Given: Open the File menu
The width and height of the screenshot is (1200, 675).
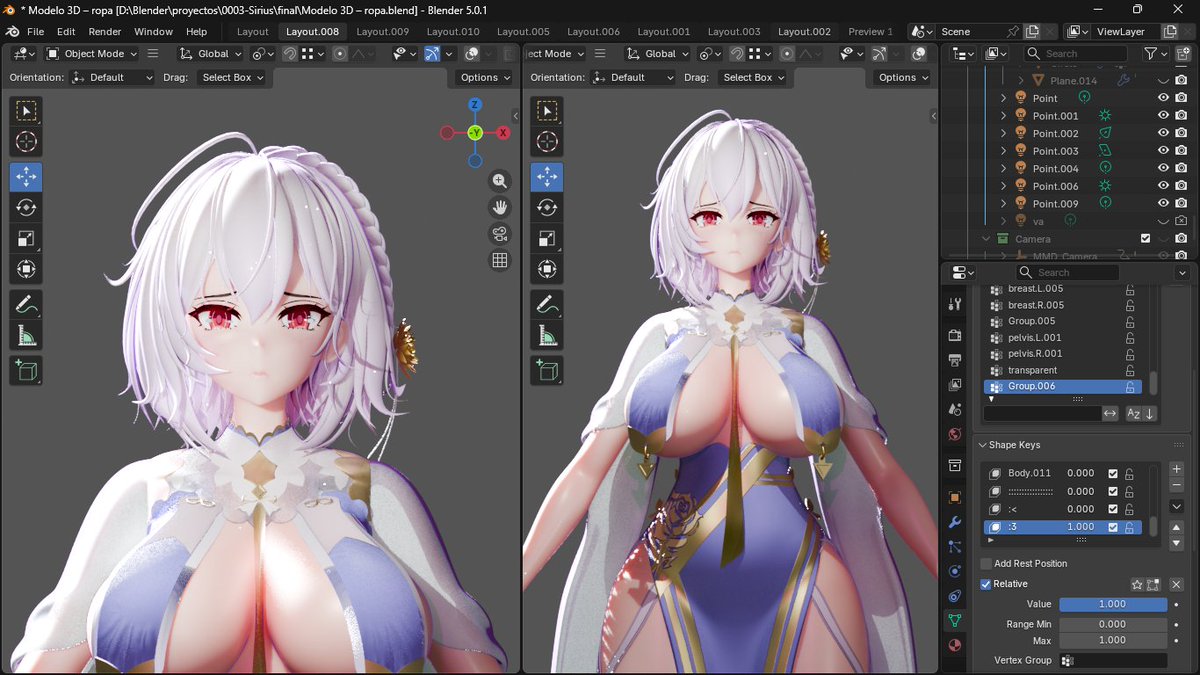Looking at the screenshot, I should pos(35,32).
